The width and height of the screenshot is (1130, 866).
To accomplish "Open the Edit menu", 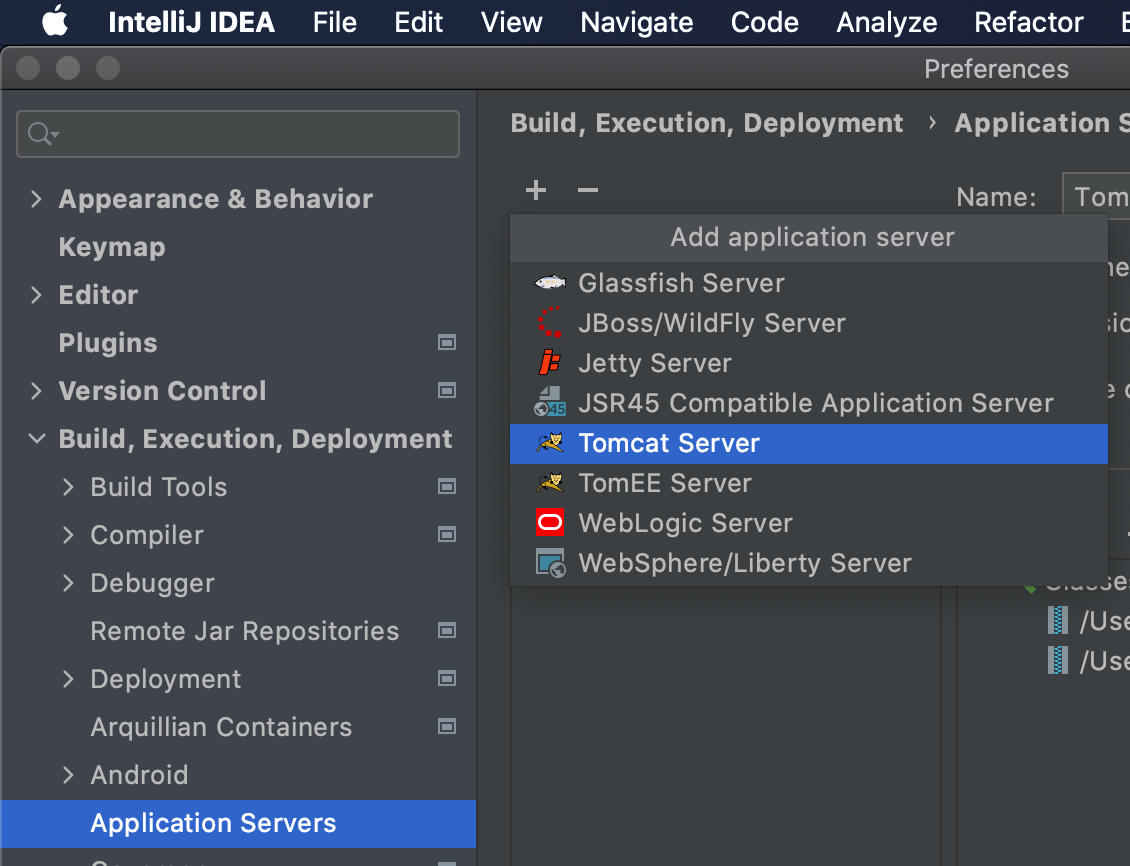I will [x=418, y=22].
